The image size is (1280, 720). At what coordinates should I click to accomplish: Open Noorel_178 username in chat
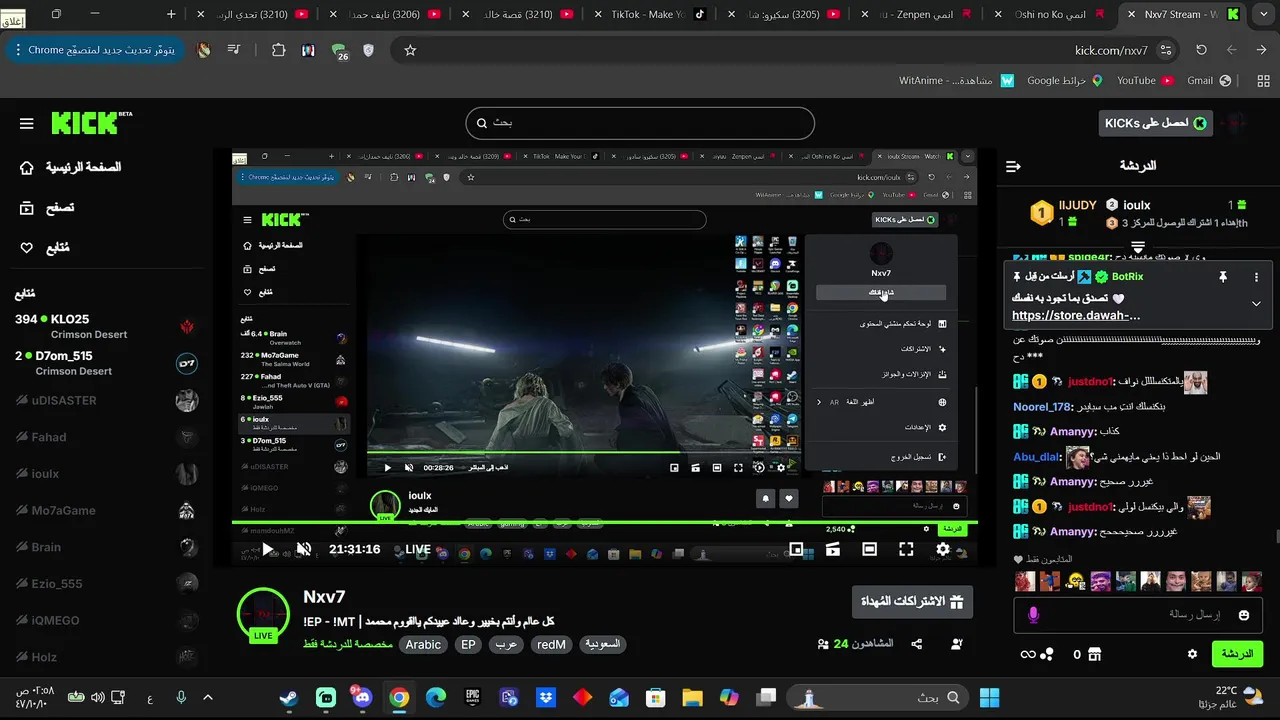(x=1040, y=407)
